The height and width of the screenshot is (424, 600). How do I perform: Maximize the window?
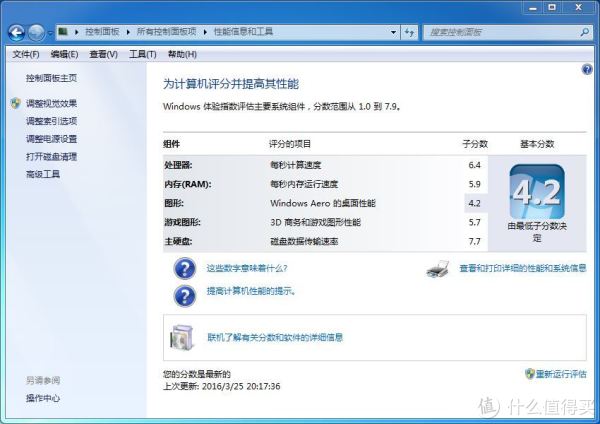[552, 8]
